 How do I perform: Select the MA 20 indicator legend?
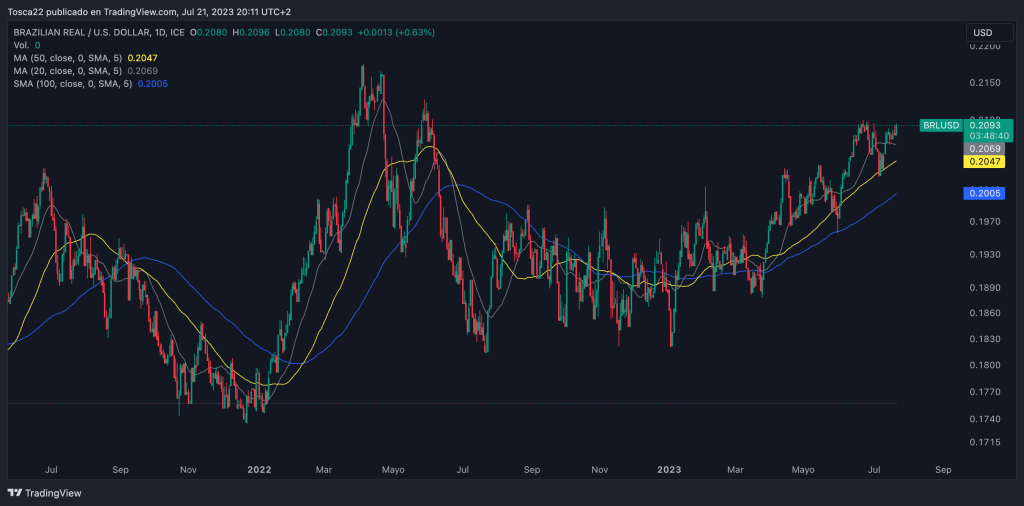tap(68, 72)
